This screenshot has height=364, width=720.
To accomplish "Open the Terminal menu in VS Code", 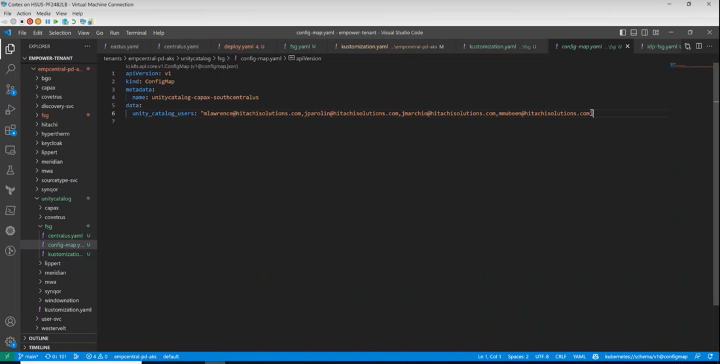I will click(136, 33).
